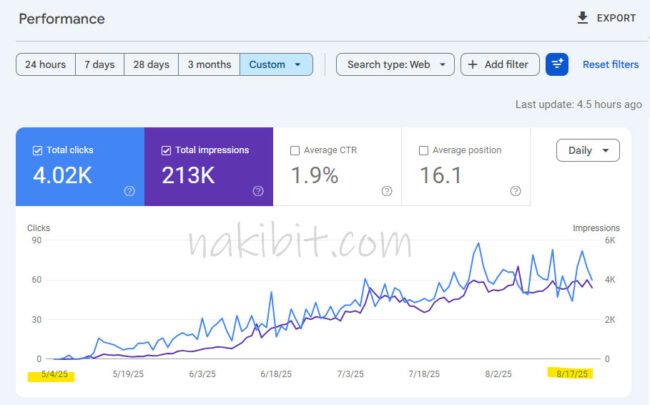The image size is (650, 405).
Task: Click the 213K total impressions value
Action: tap(188, 175)
